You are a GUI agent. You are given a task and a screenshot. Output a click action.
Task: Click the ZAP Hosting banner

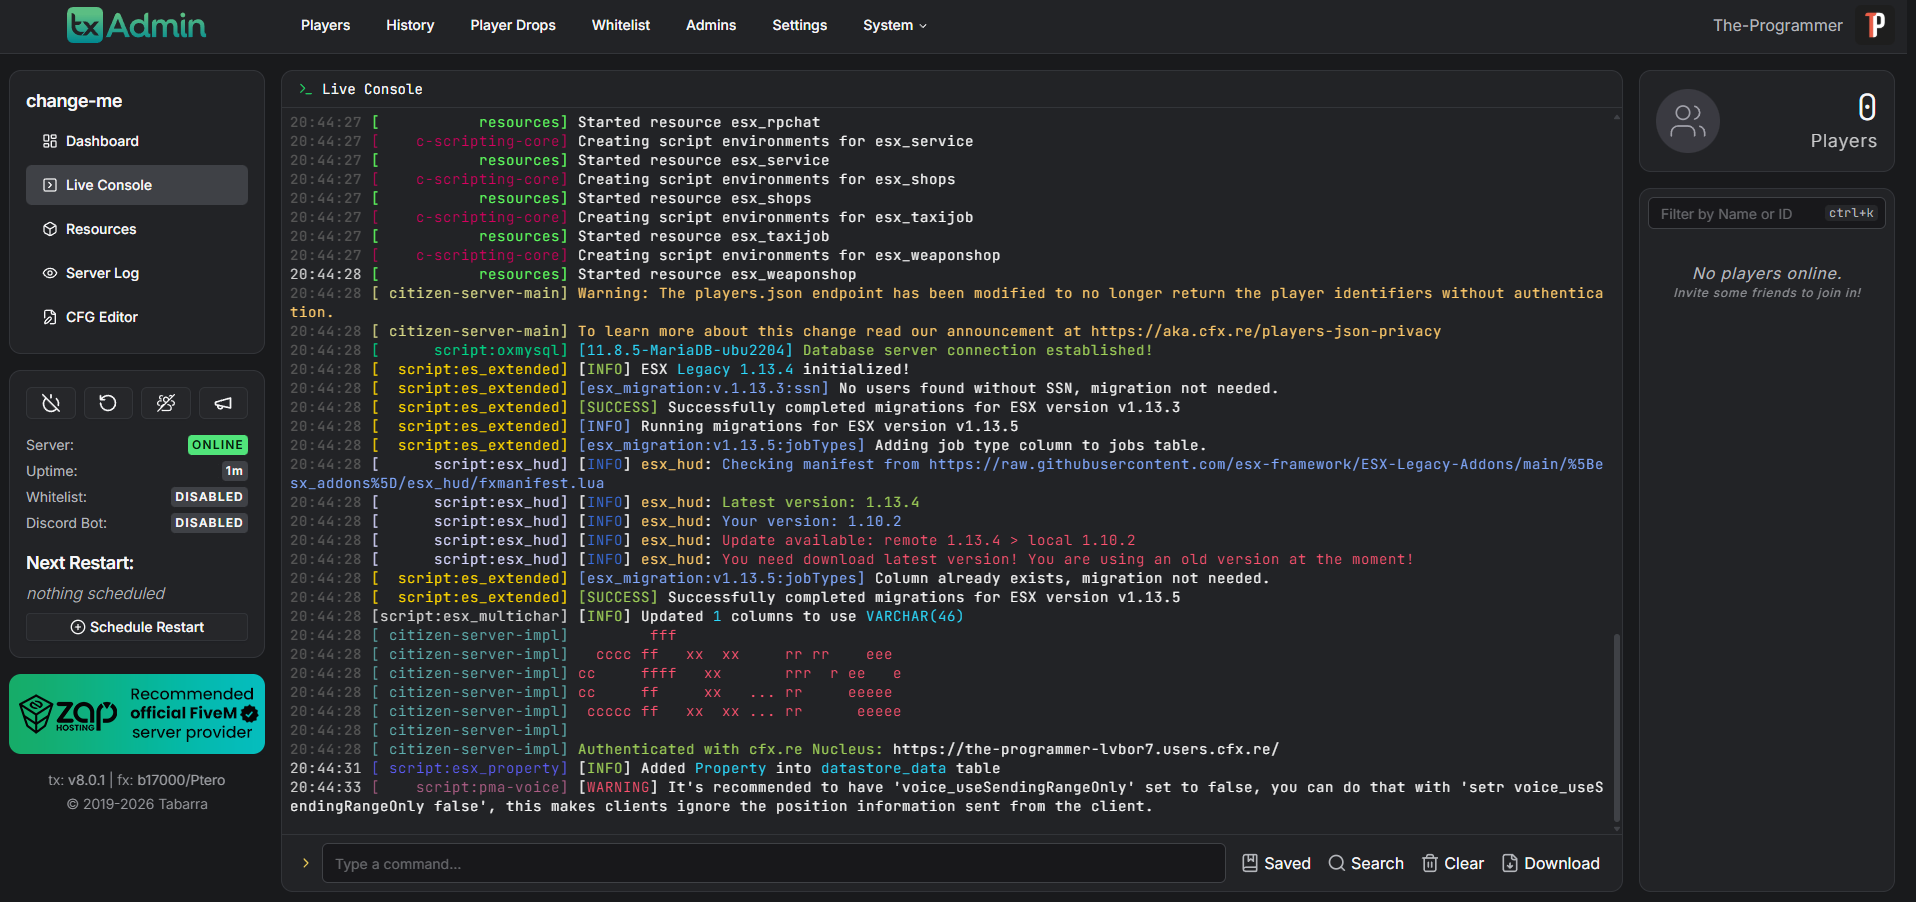point(137,714)
